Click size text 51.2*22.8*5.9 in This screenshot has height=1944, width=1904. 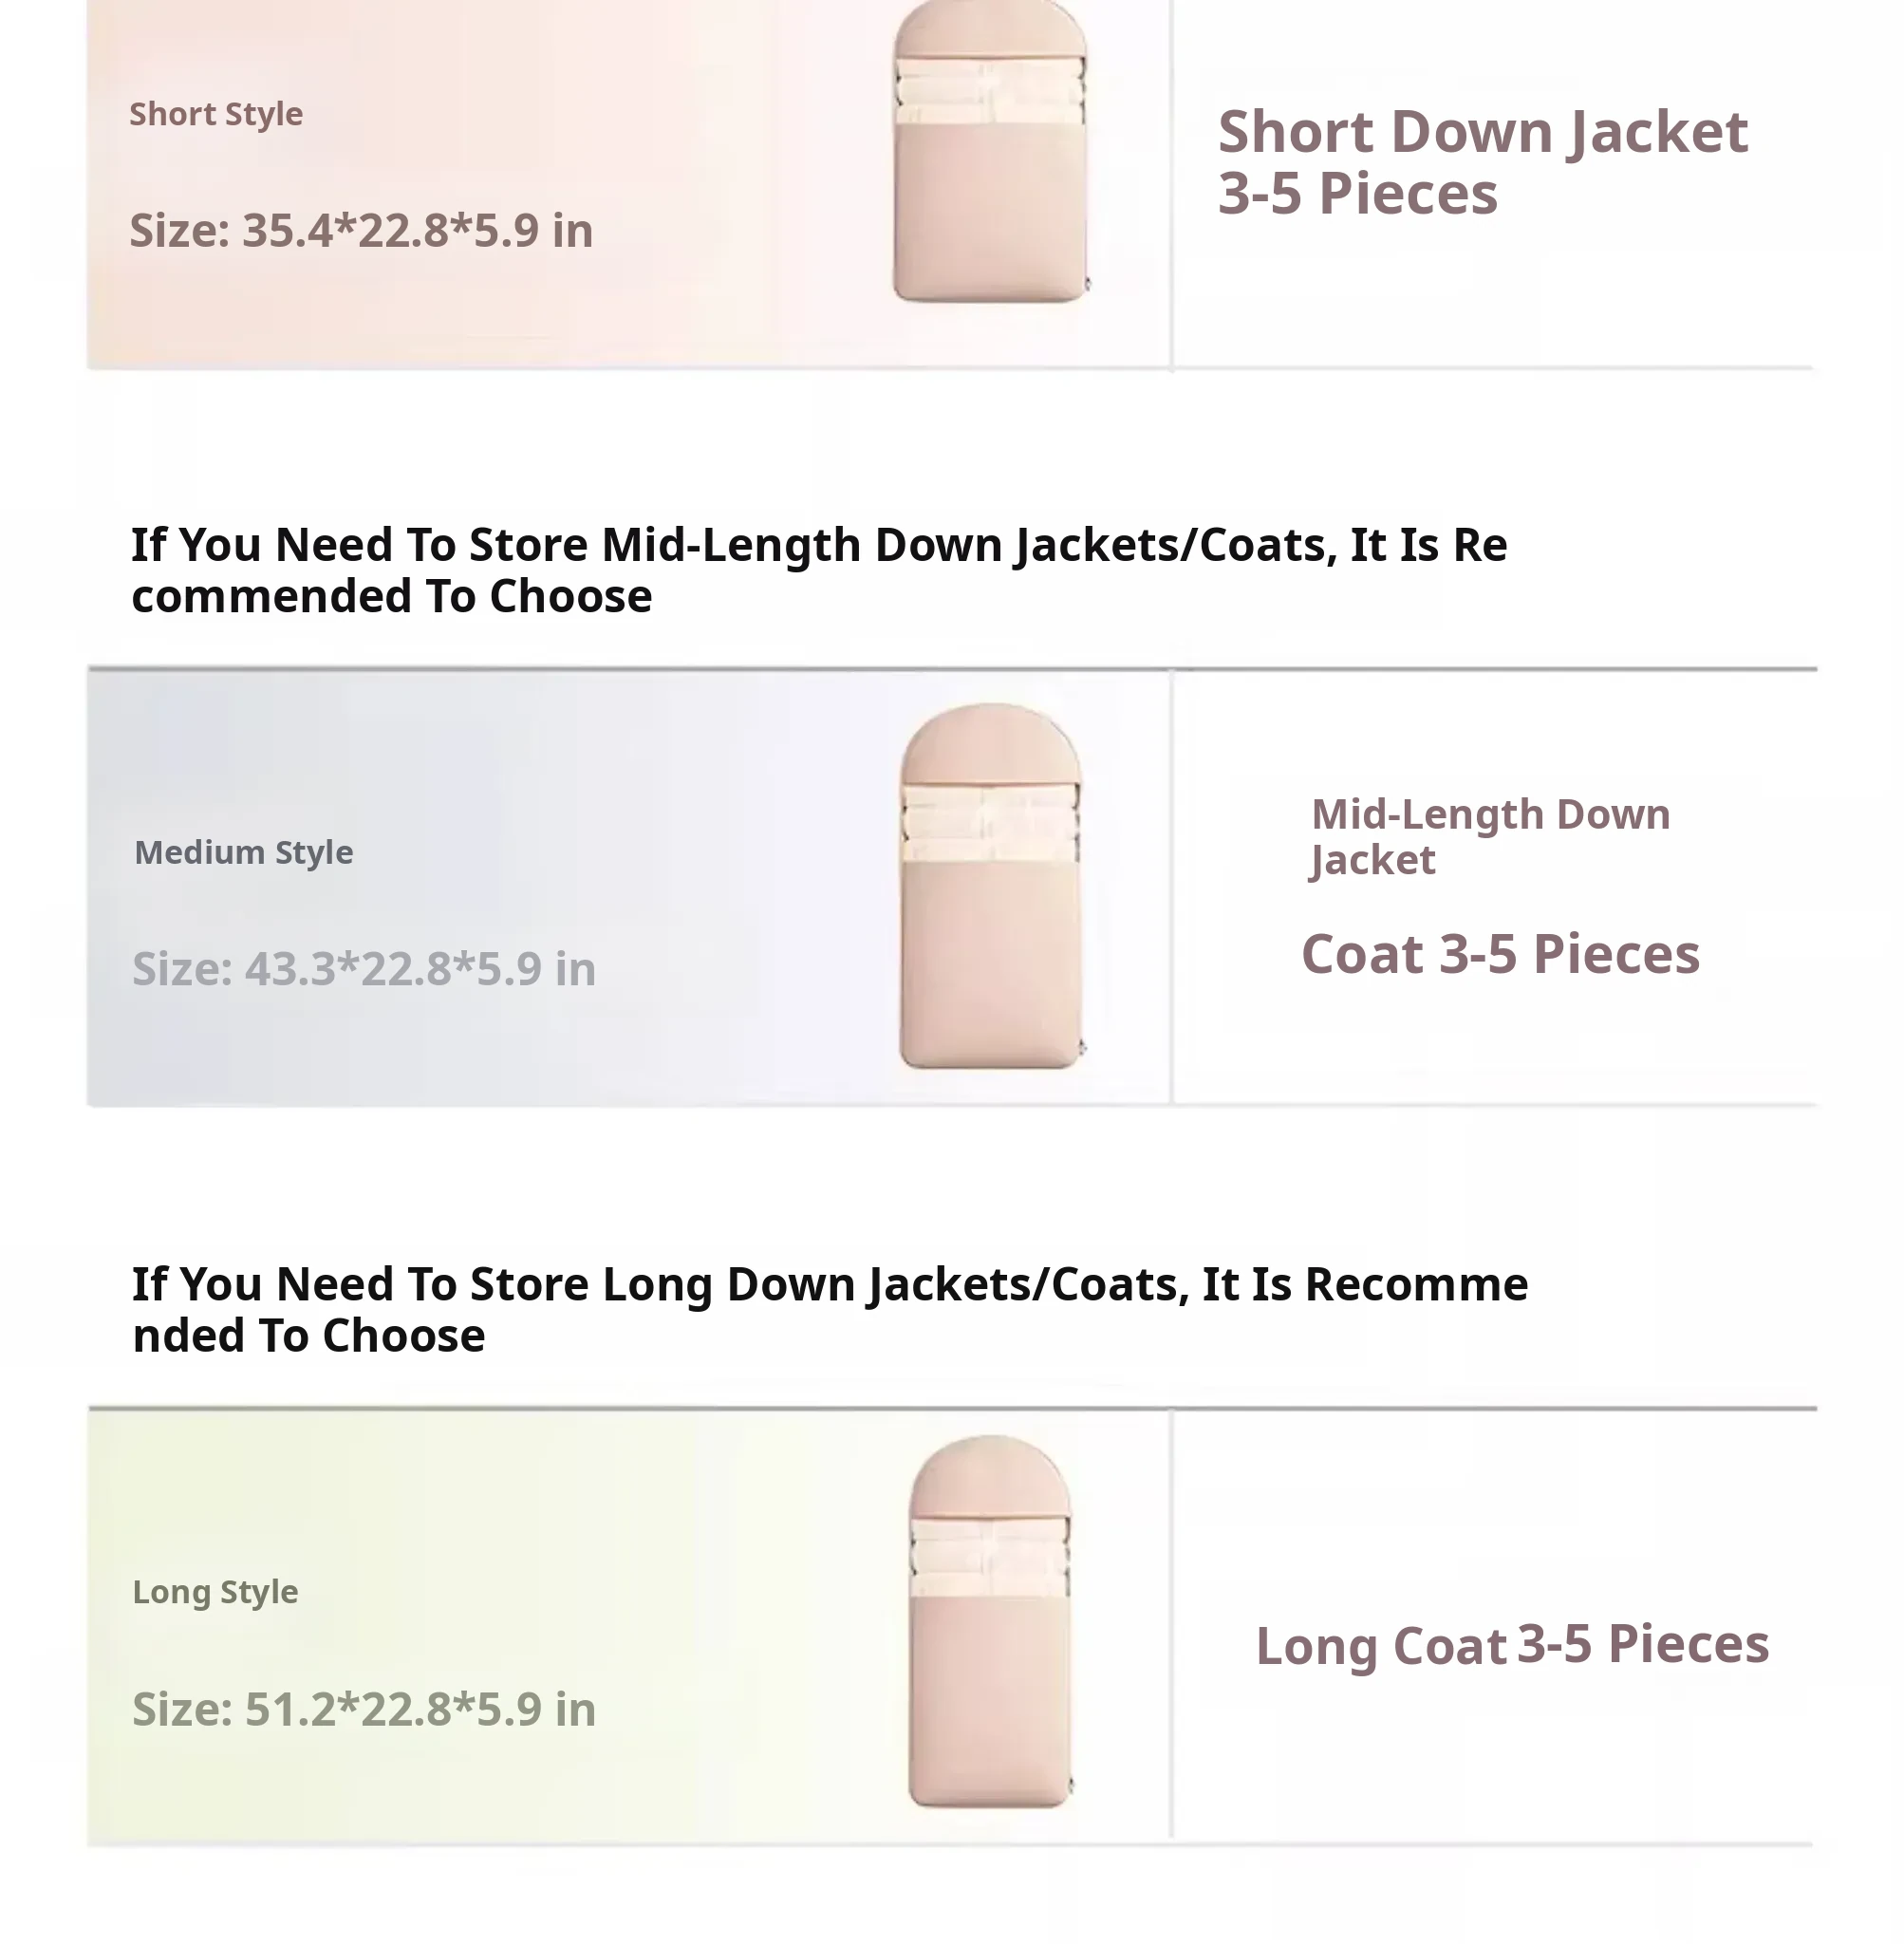tap(364, 1709)
